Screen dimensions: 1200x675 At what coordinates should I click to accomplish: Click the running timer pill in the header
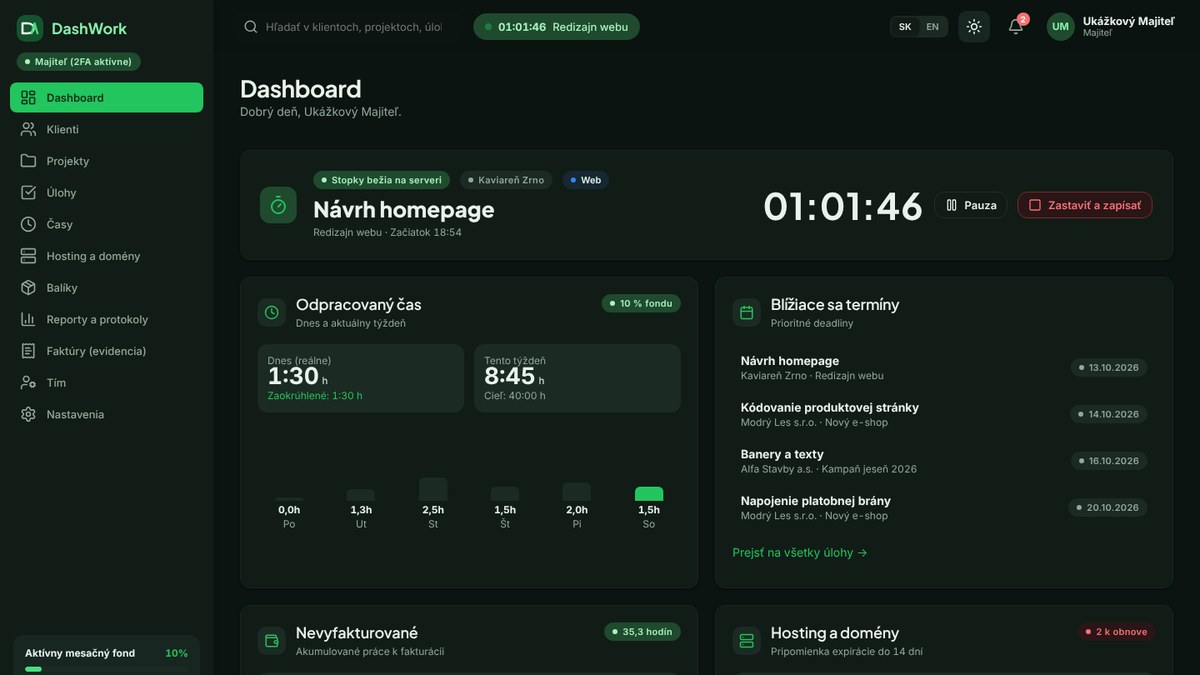(556, 27)
